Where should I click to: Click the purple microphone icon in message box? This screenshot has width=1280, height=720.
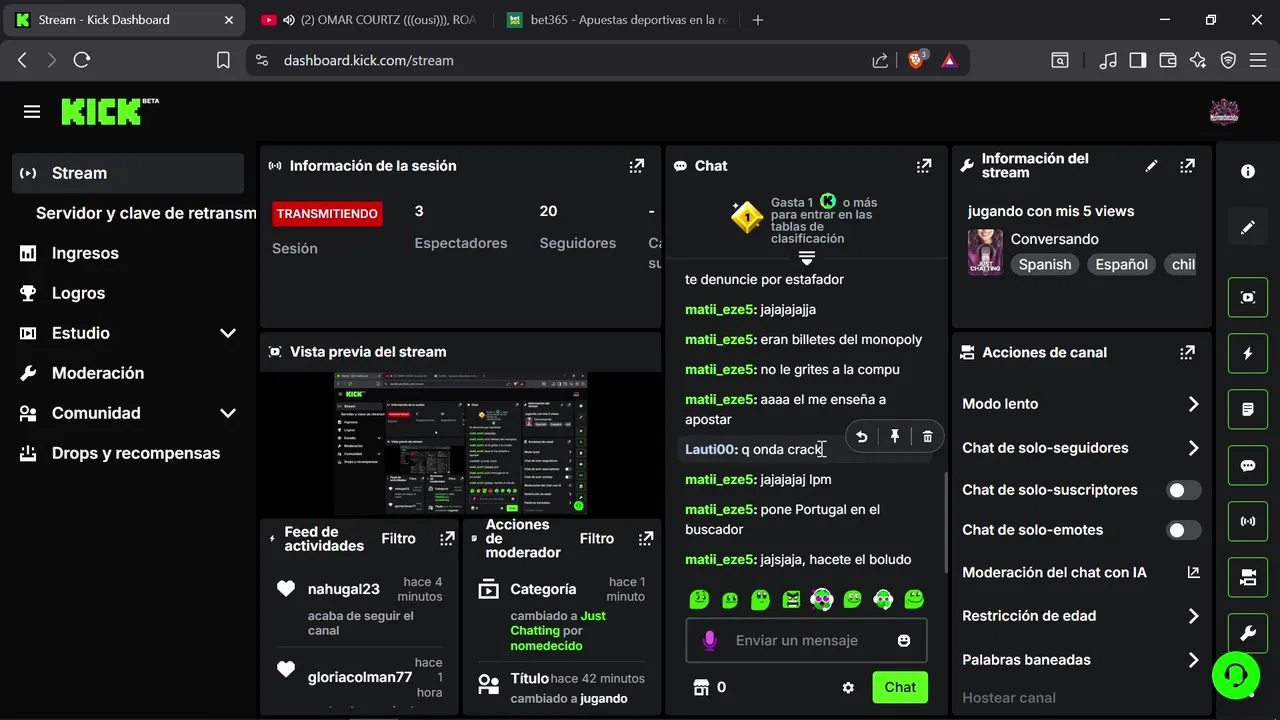tap(710, 640)
